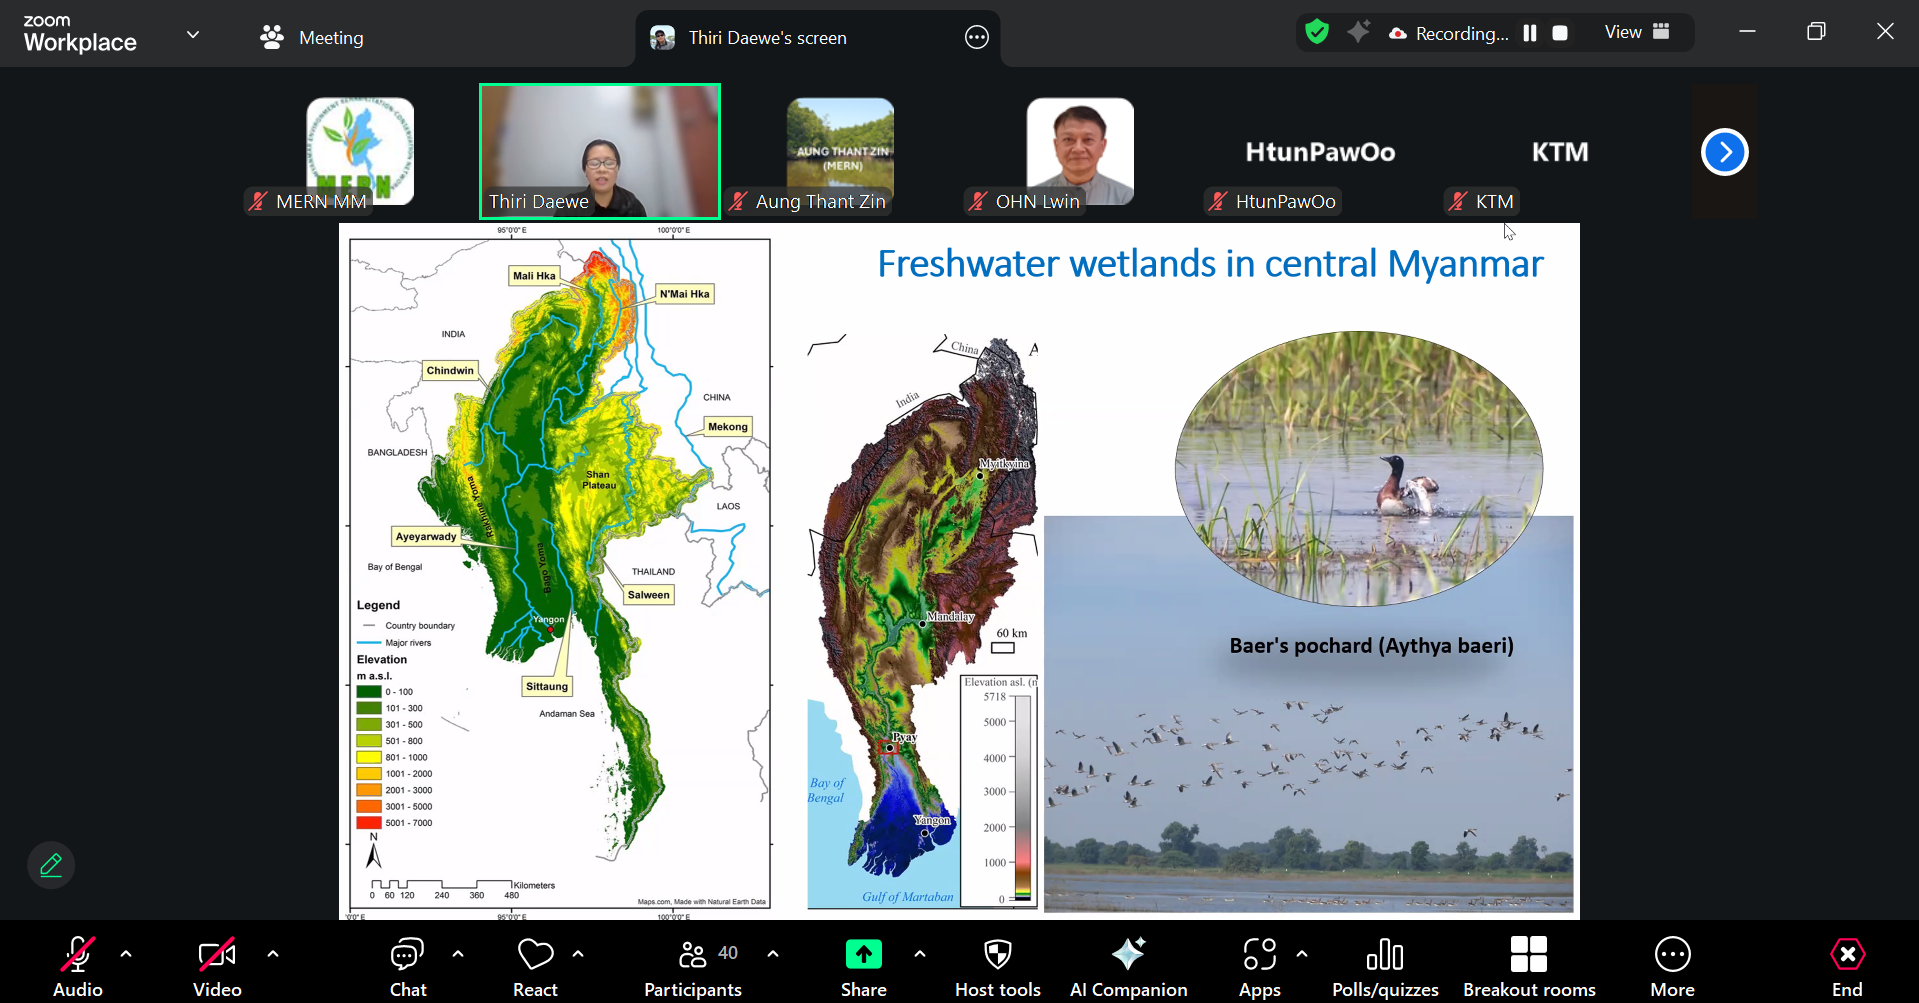Open the Chat panel

coord(407,966)
